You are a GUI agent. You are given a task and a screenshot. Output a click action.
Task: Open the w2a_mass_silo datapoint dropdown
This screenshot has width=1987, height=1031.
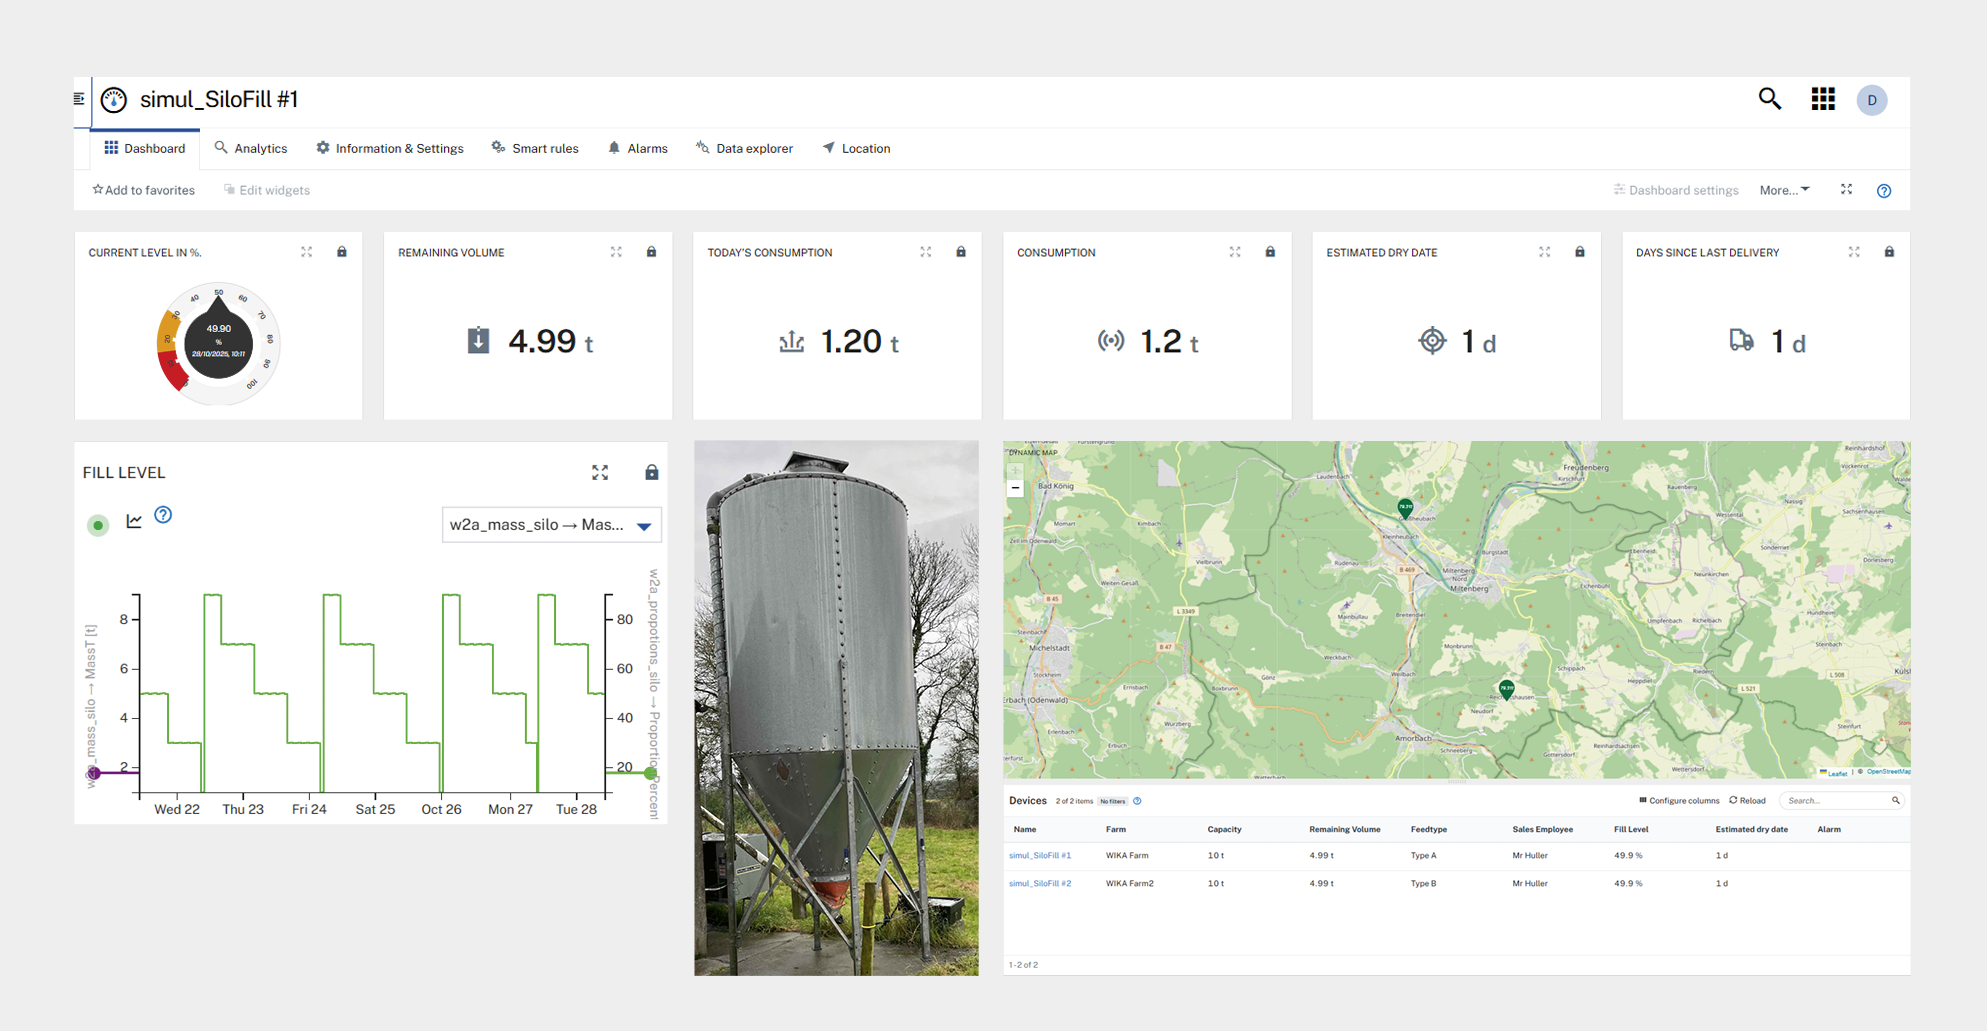click(x=551, y=525)
